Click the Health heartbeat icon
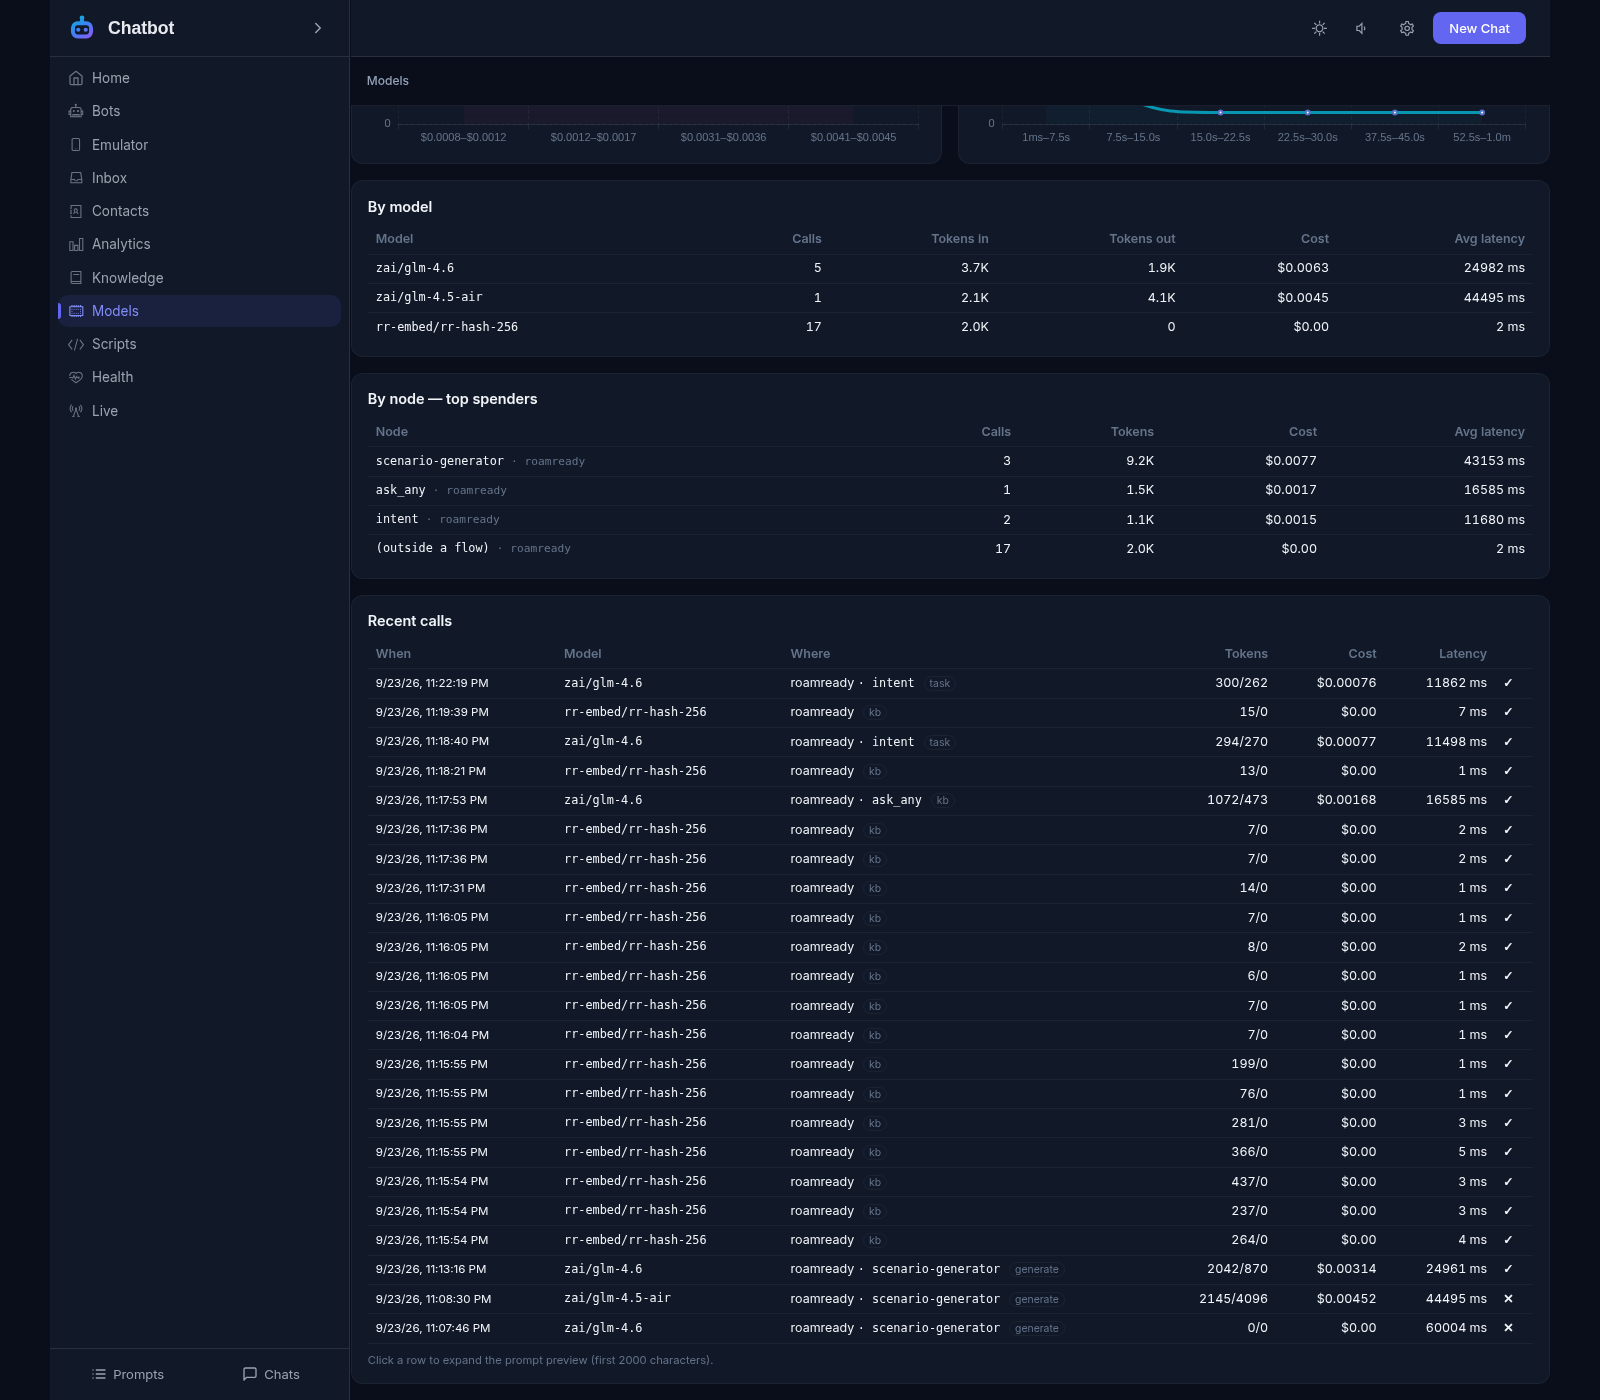Screen dimensions: 1600x1400 [x=76, y=377]
